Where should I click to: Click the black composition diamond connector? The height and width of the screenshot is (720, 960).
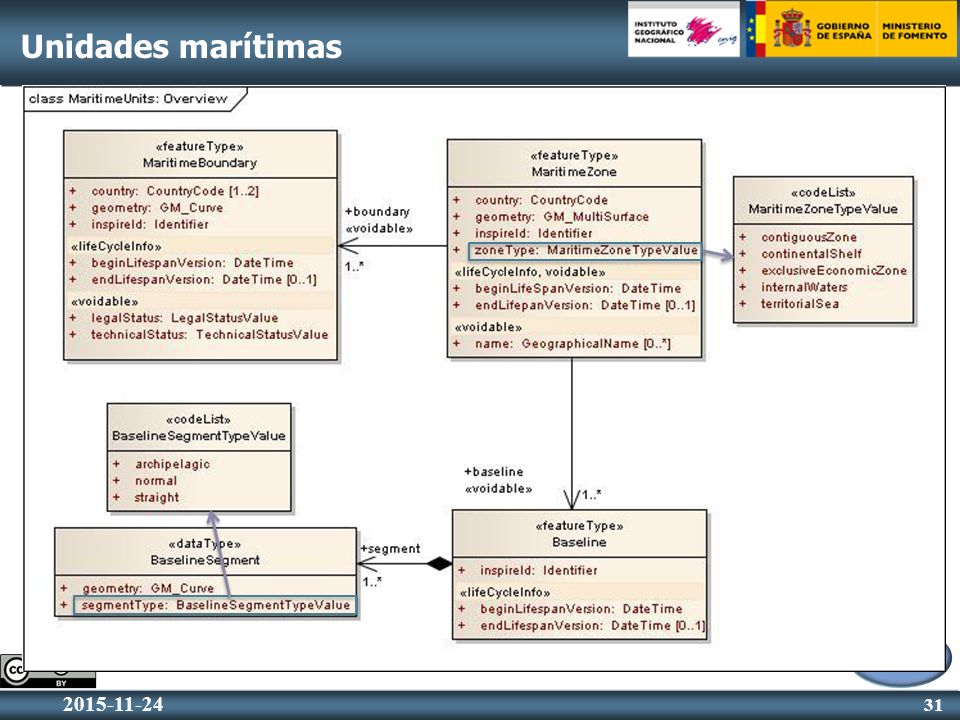438,564
